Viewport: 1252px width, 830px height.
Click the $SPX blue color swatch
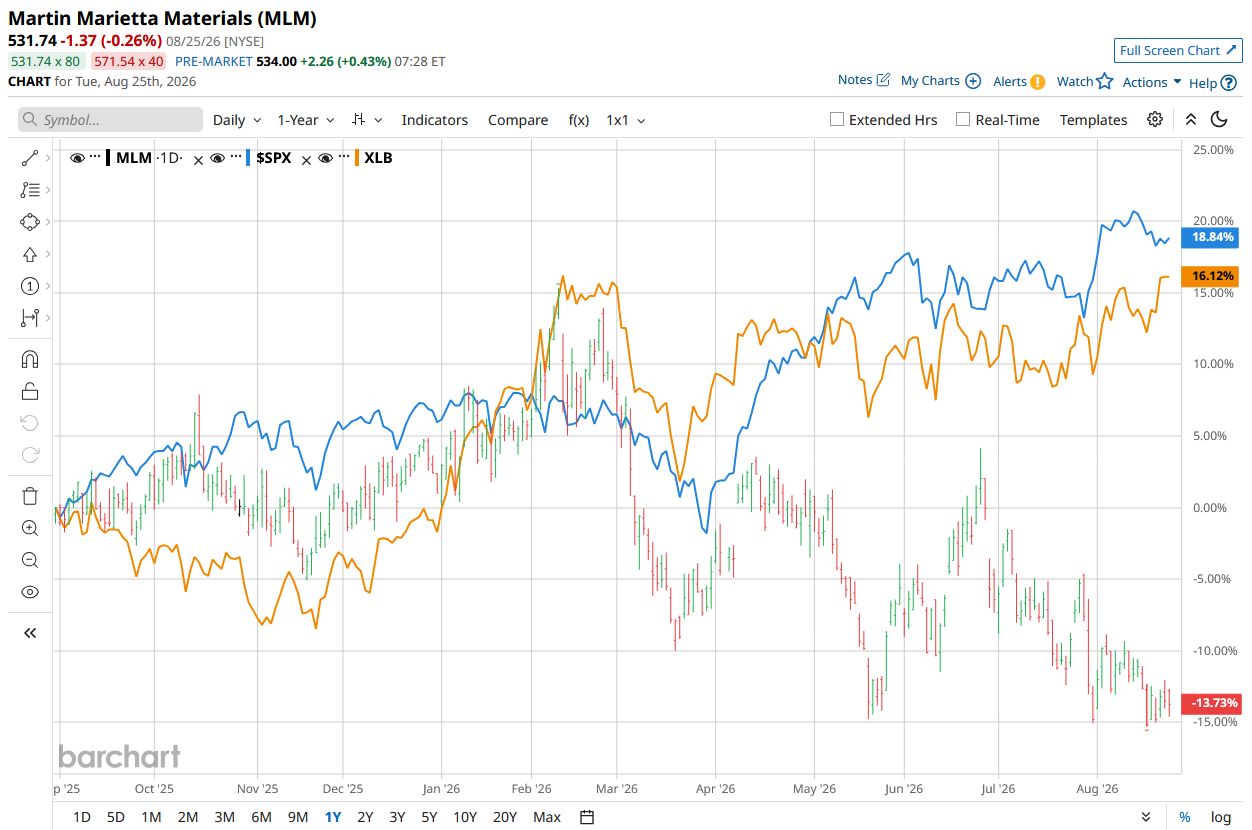[248, 157]
